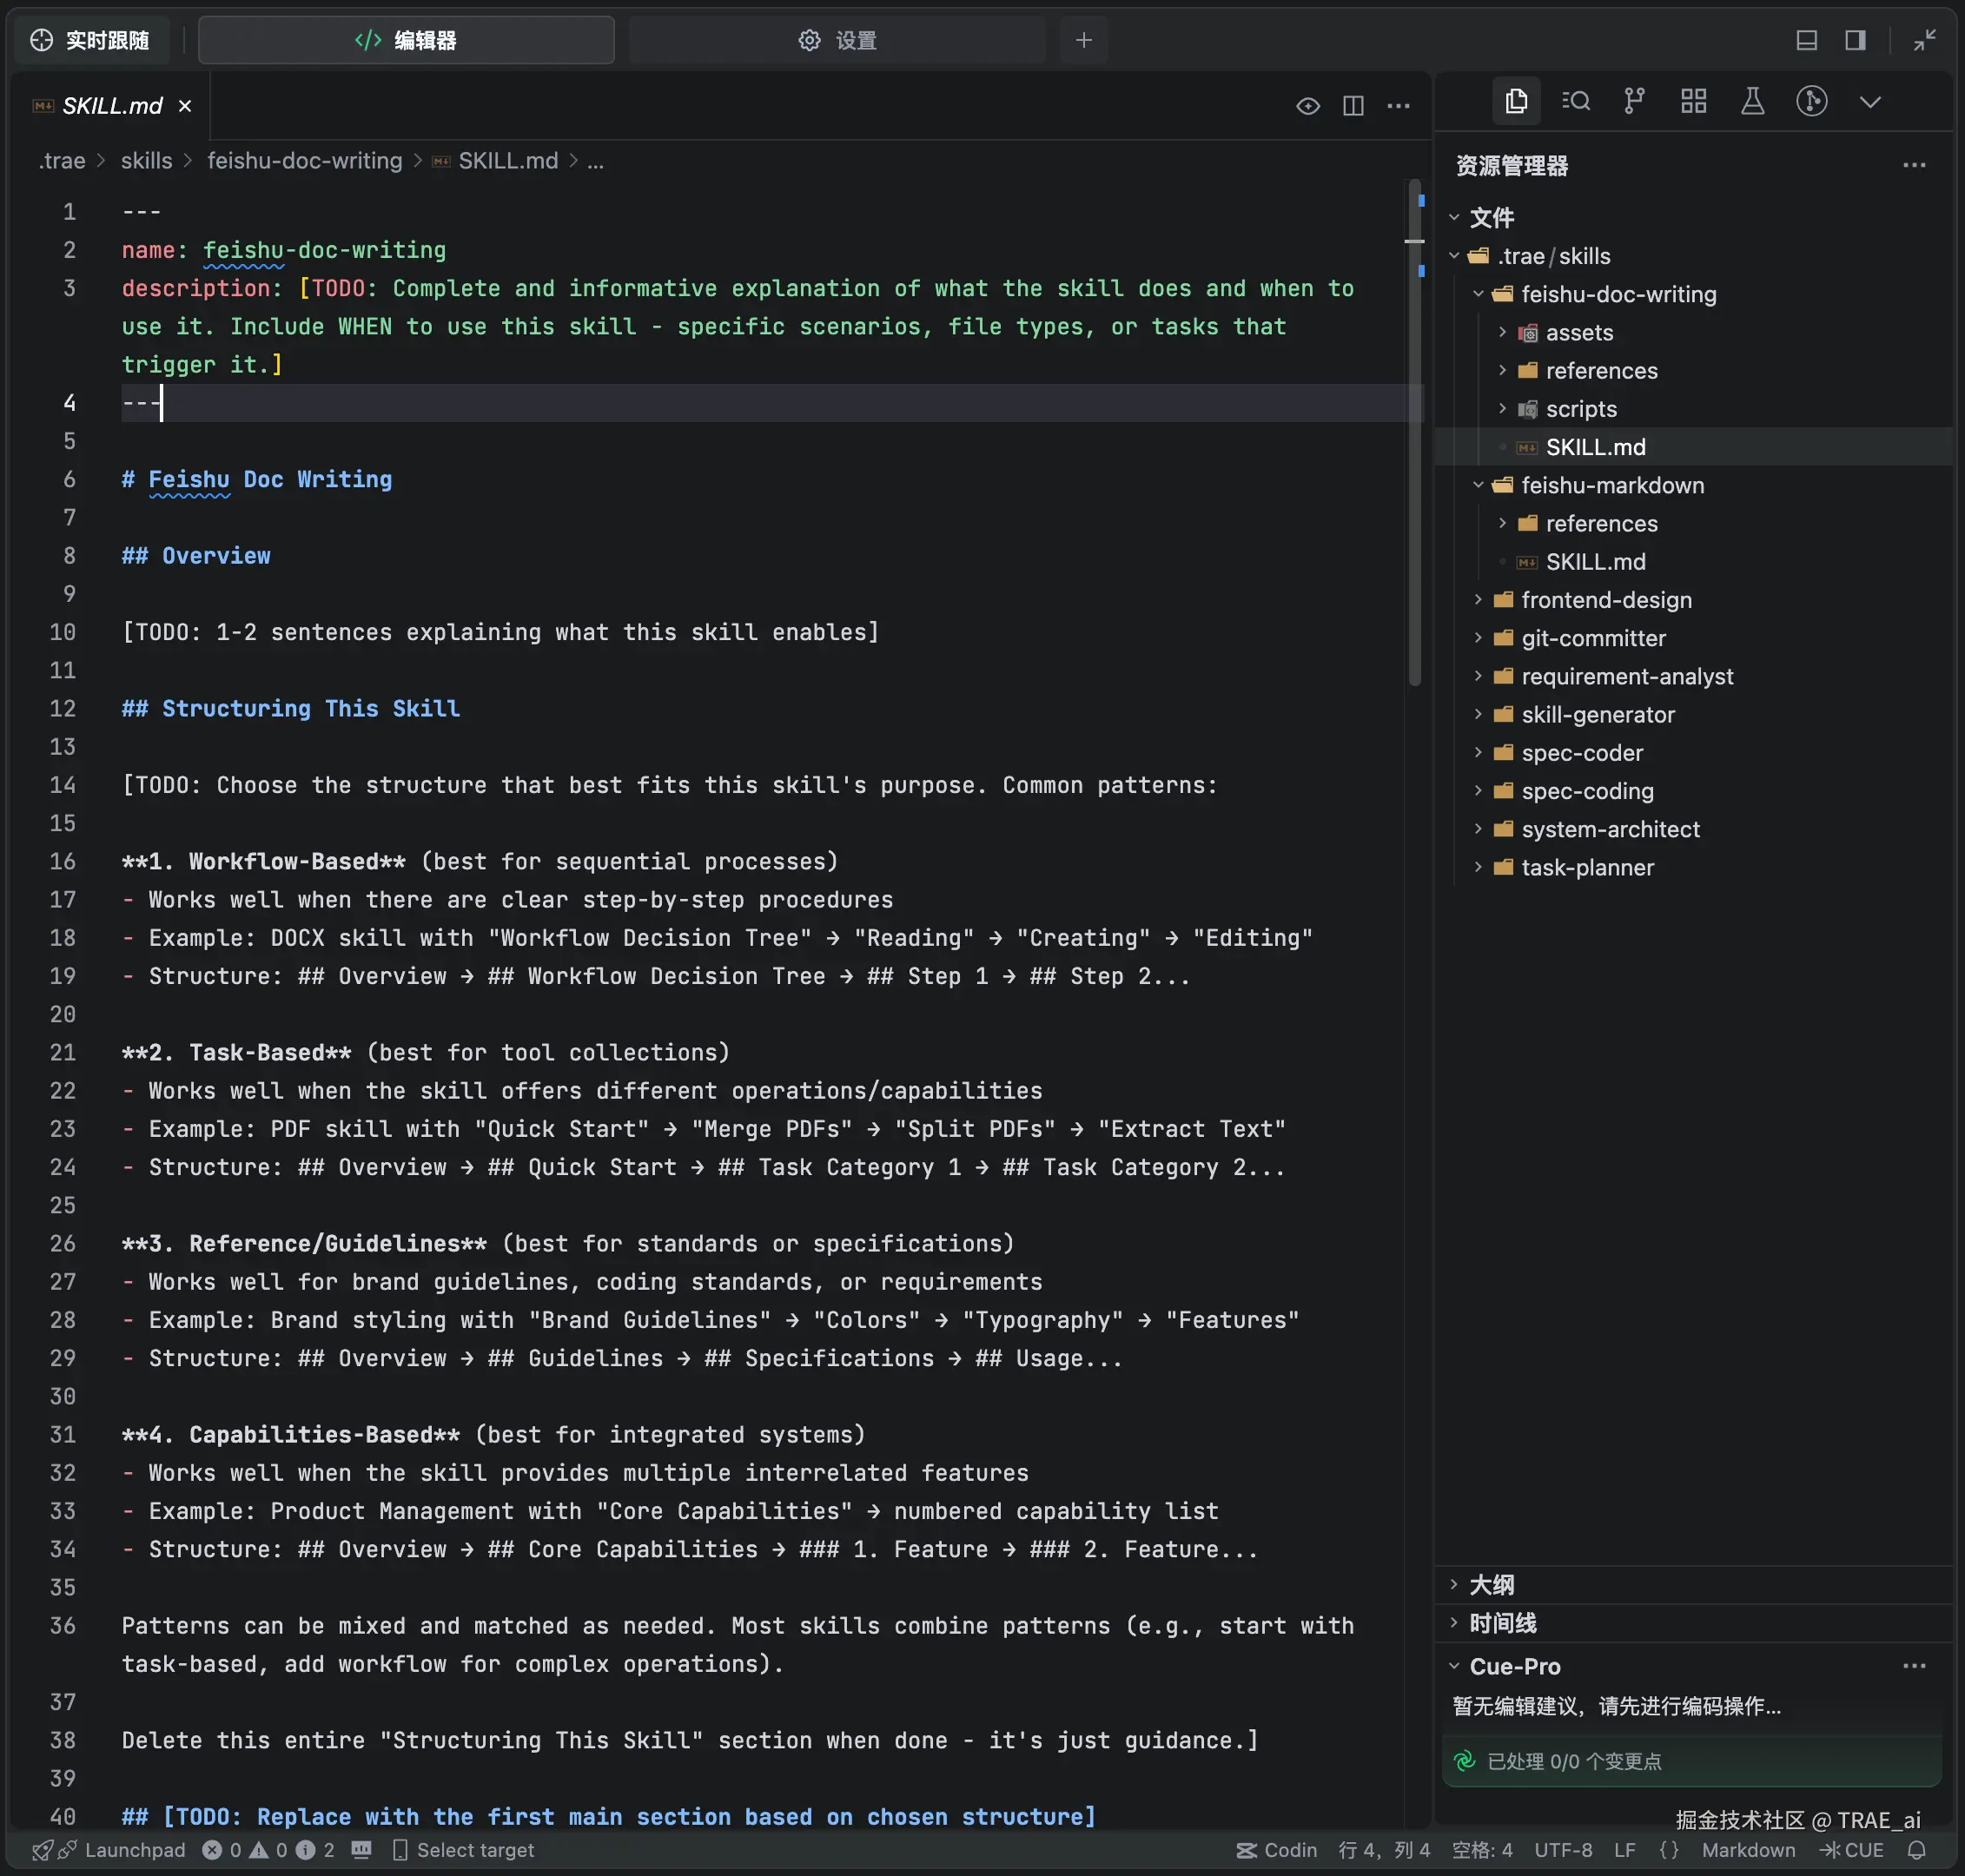Open Markdown preview eye icon

[x=1307, y=106]
